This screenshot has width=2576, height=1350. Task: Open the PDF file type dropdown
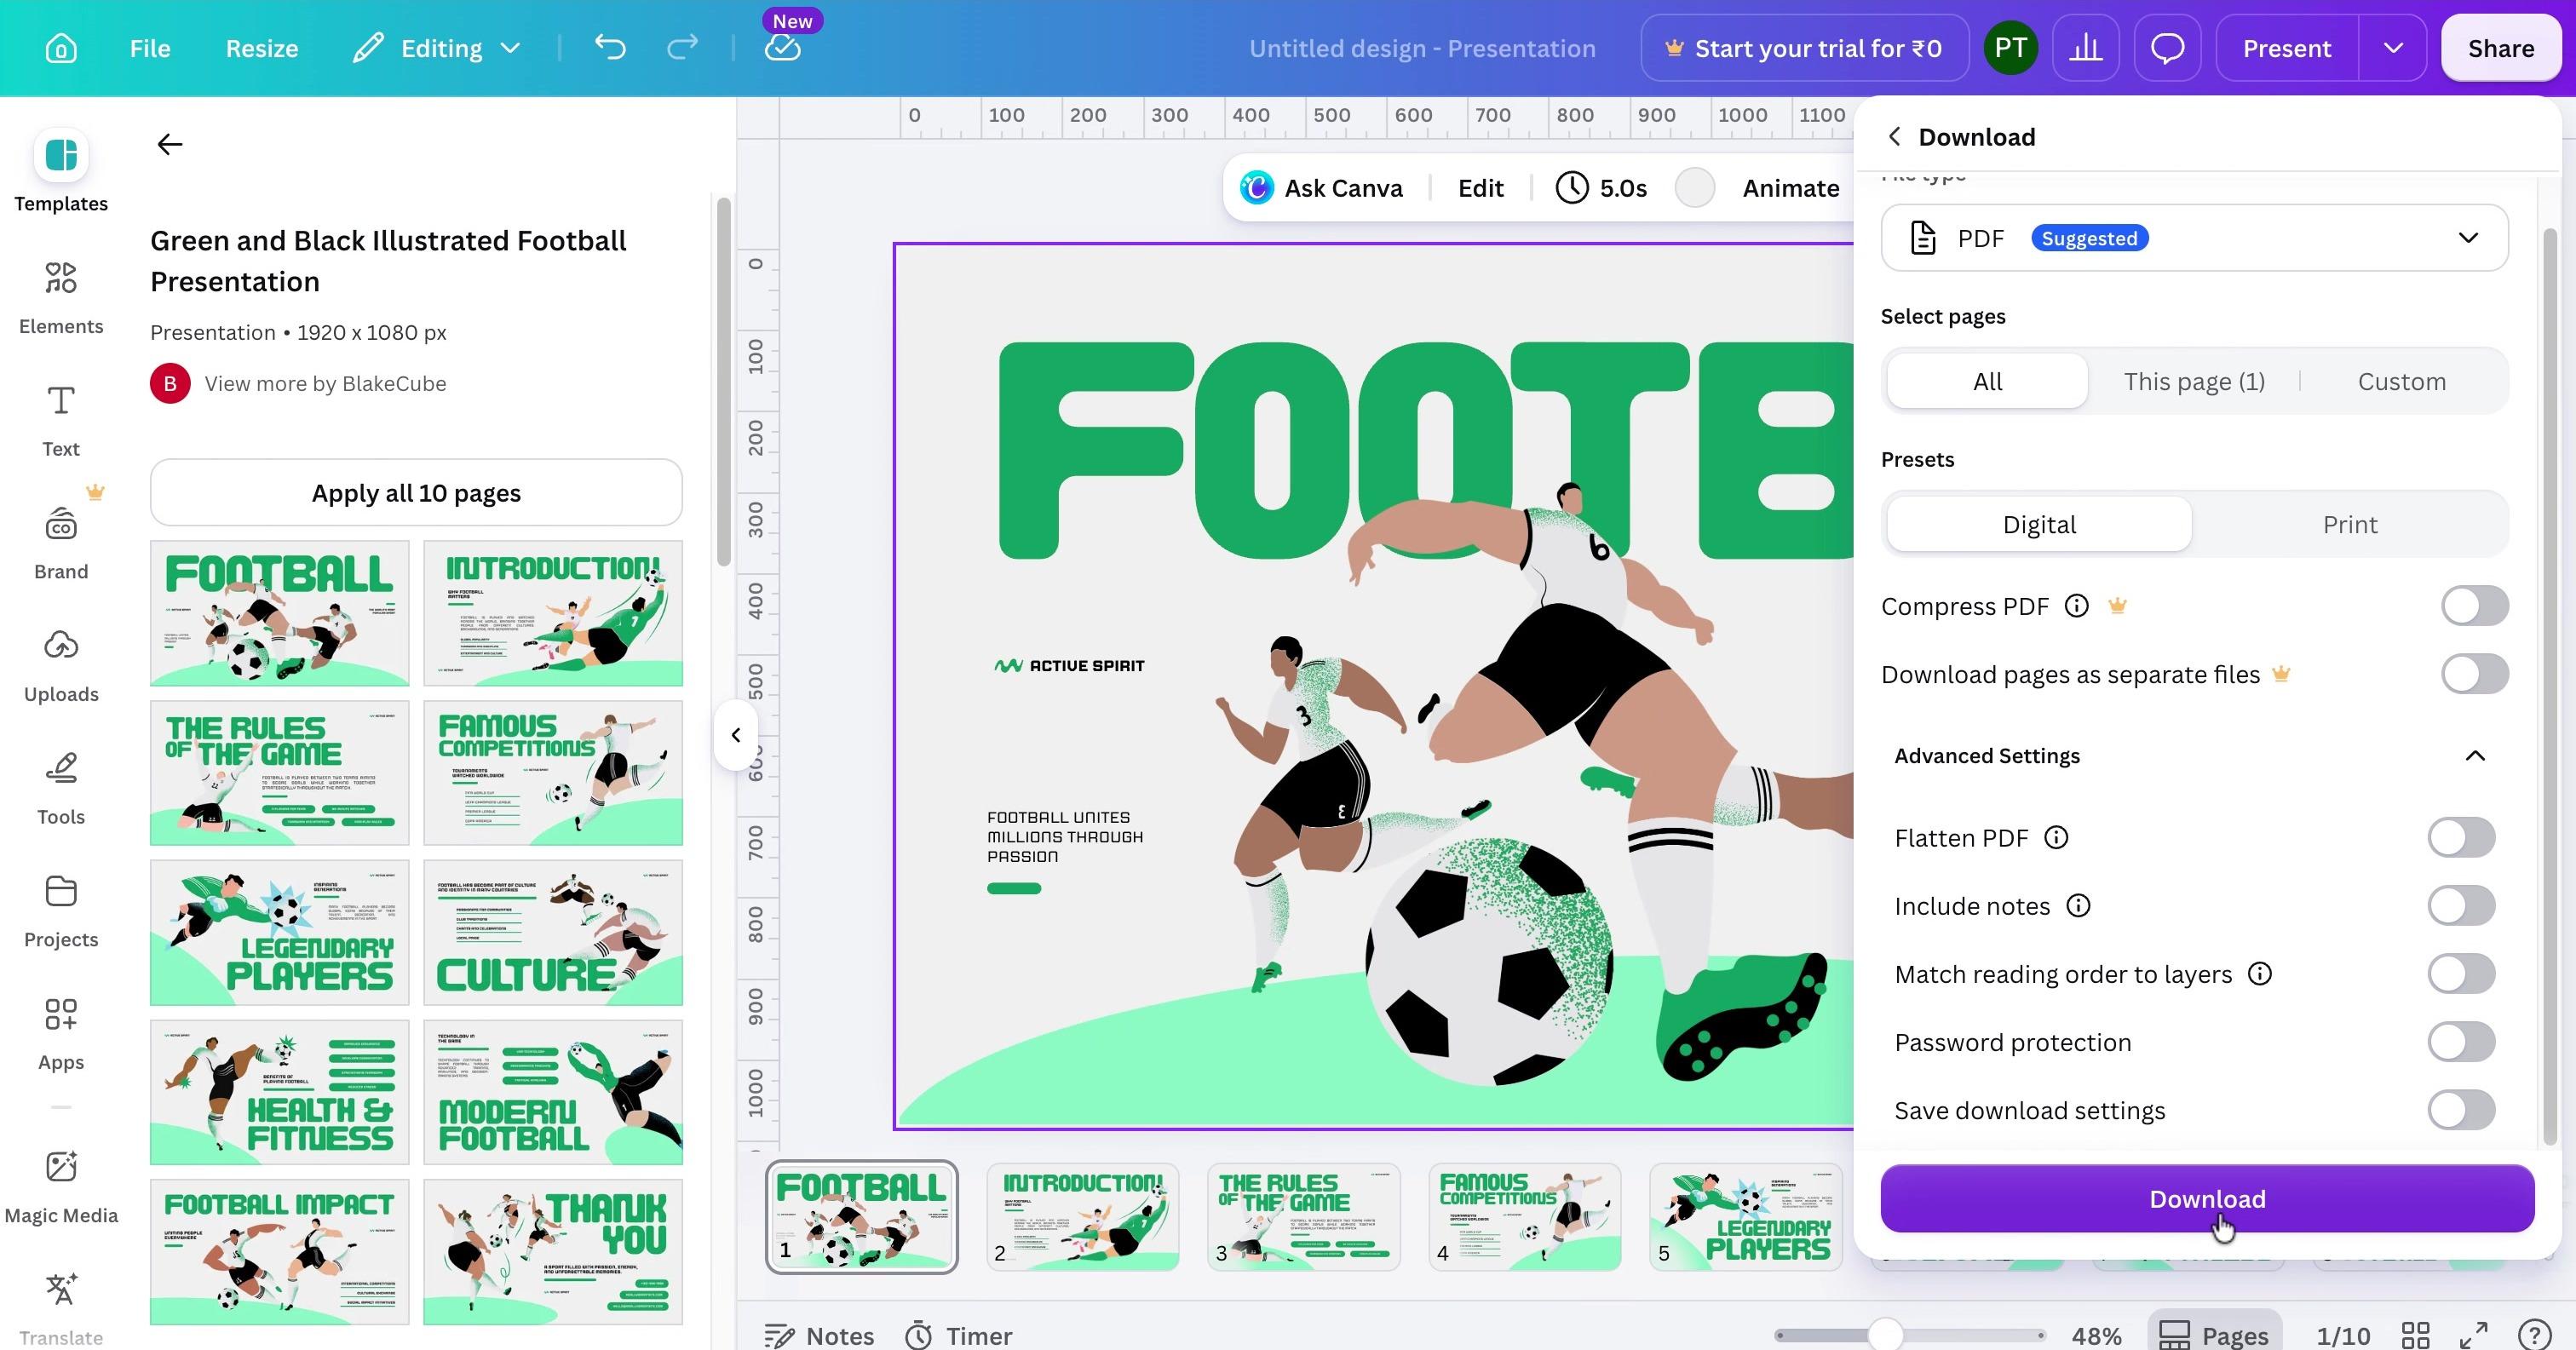click(x=2194, y=238)
